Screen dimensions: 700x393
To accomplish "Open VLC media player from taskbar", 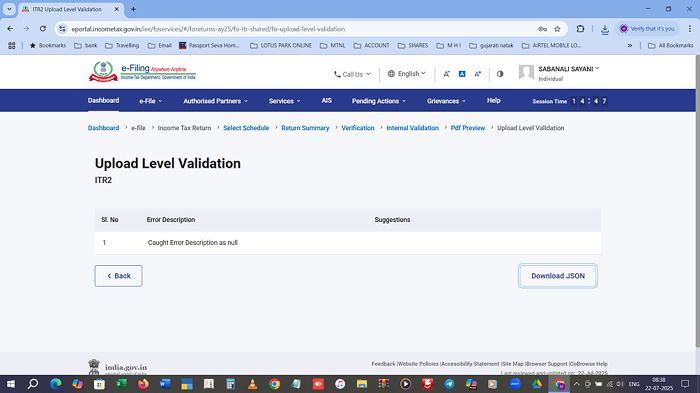I will 252,384.
